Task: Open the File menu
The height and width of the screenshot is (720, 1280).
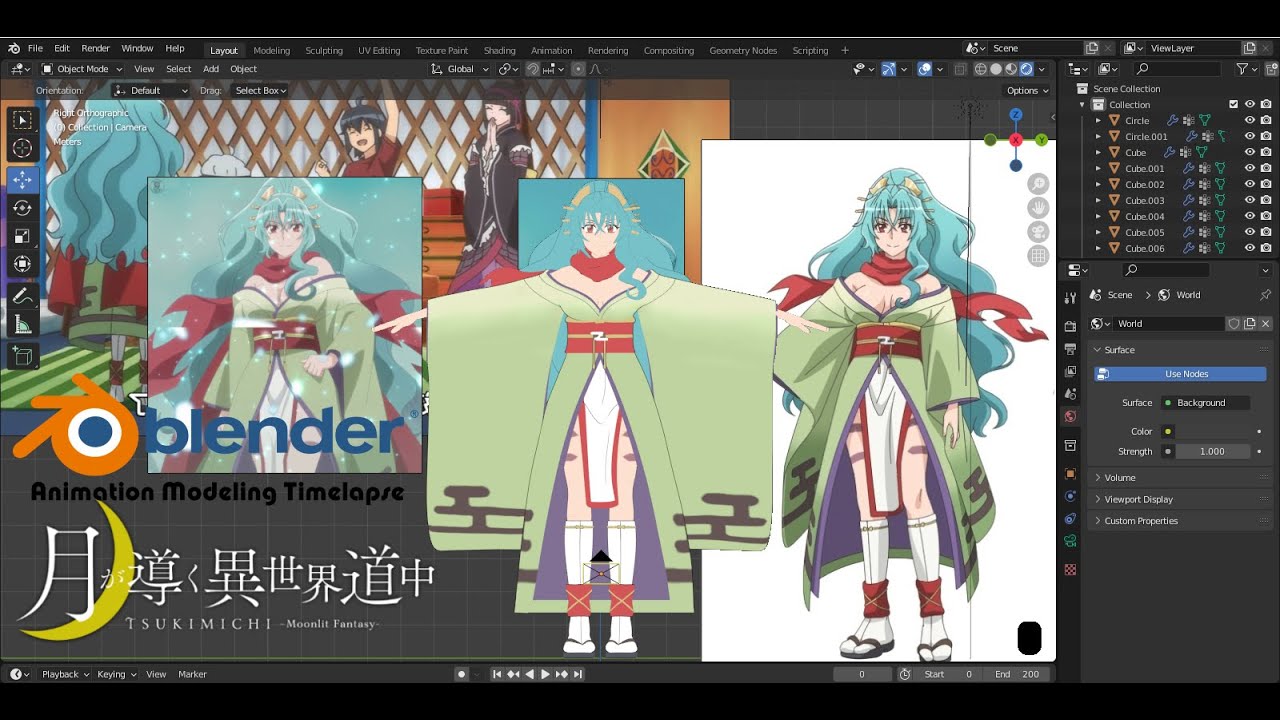Action: (x=35, y=48)
